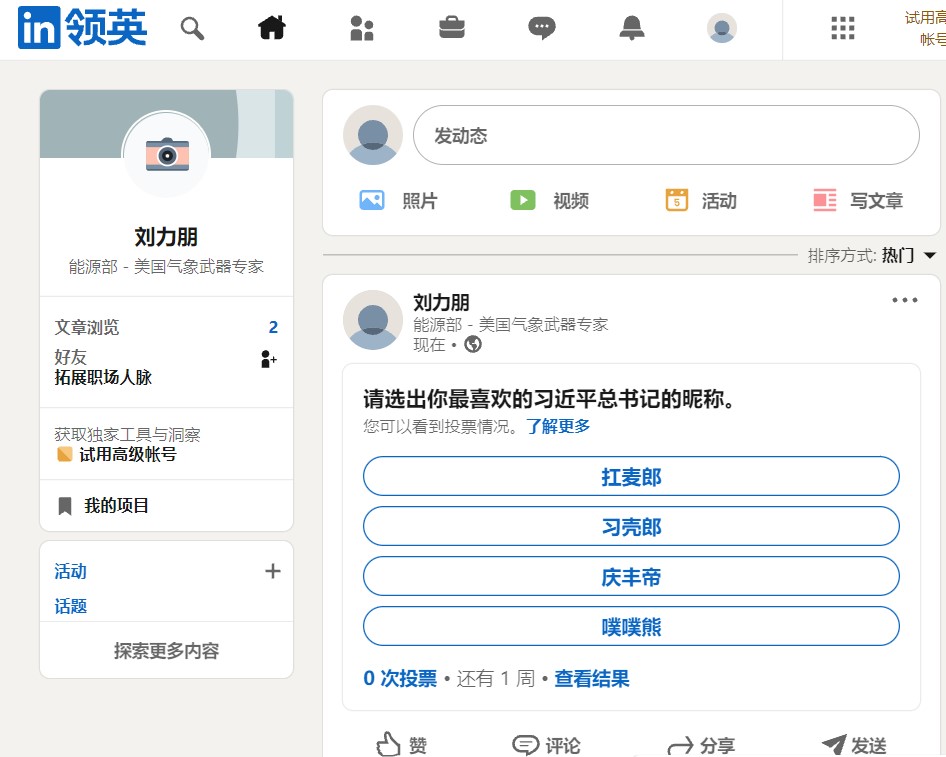This screenshot has height=757, width=946.
Task: Click the globe visibility icon on post
Action: click(x=473, y=344)
